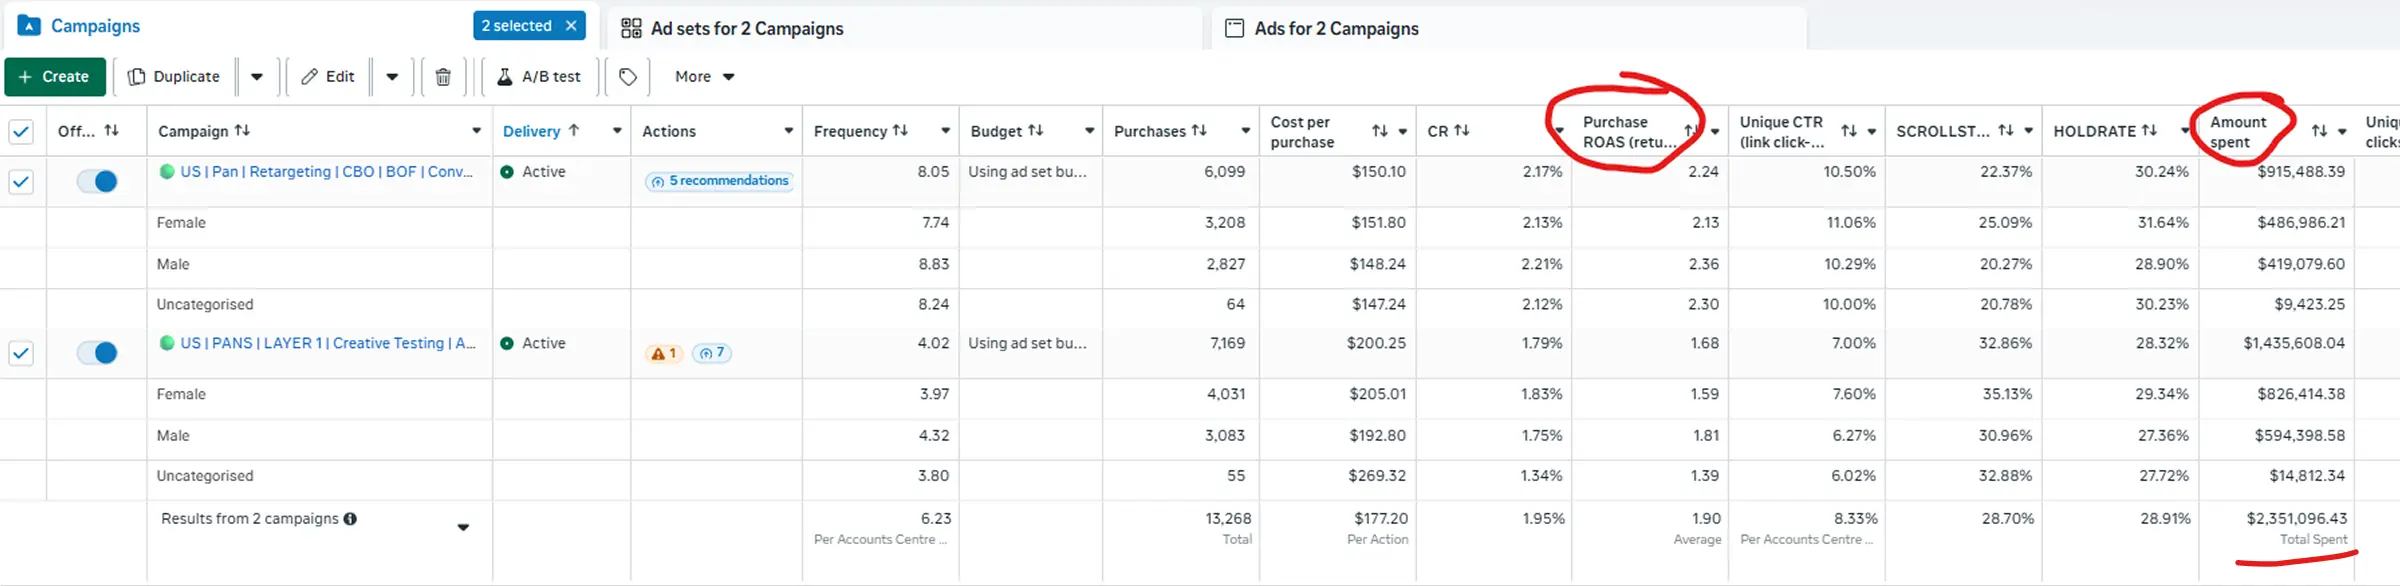Turn off US Pan Retargeting campaign toggle

click(x=97, y=181)
